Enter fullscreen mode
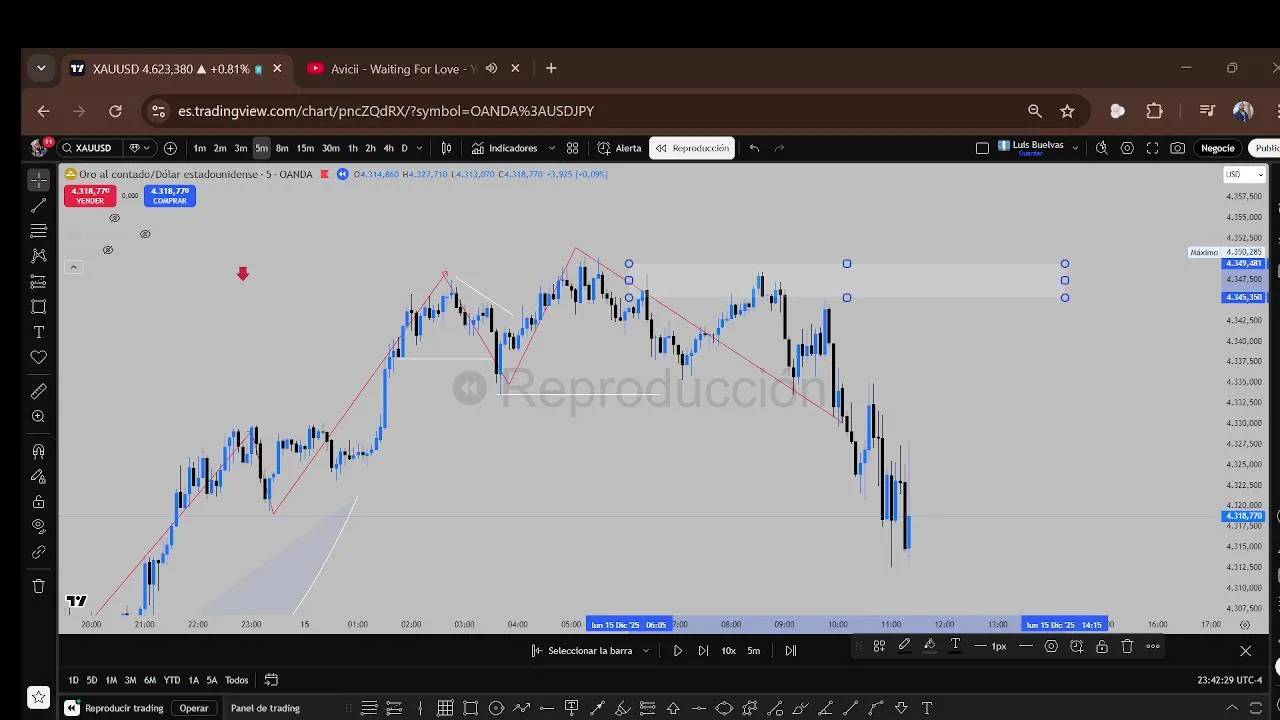The width and height of the screenshot is (1280, 720). 1152,148
